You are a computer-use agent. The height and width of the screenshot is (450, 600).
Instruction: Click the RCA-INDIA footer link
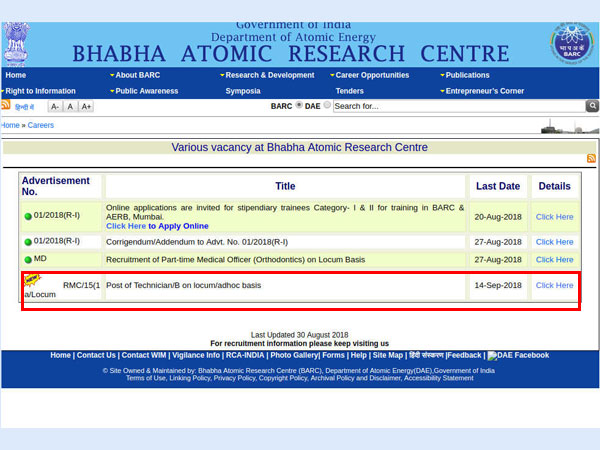click(x=245, y=355)
